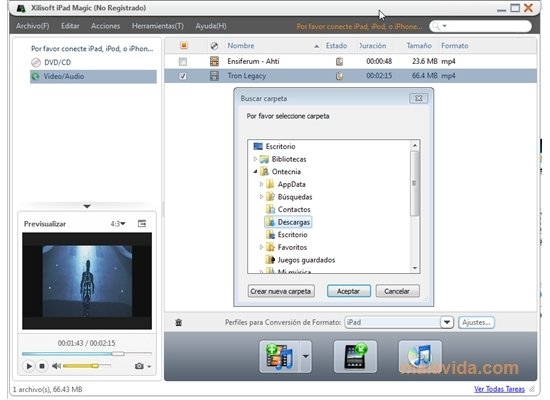Click the Ajustes... button
The height and width of the screenshot is (400, 550).
point(476,322)
